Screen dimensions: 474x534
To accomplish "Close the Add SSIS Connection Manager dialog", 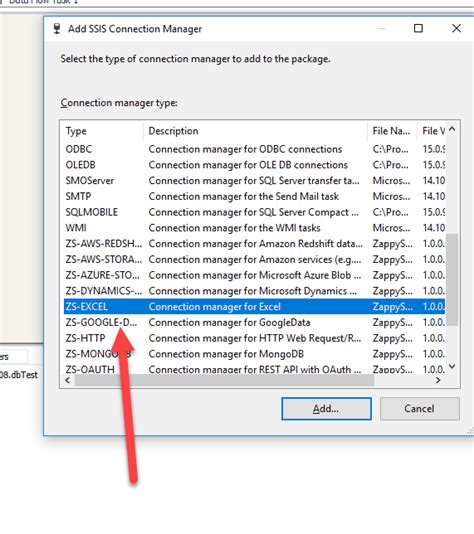I will point(456,28).
